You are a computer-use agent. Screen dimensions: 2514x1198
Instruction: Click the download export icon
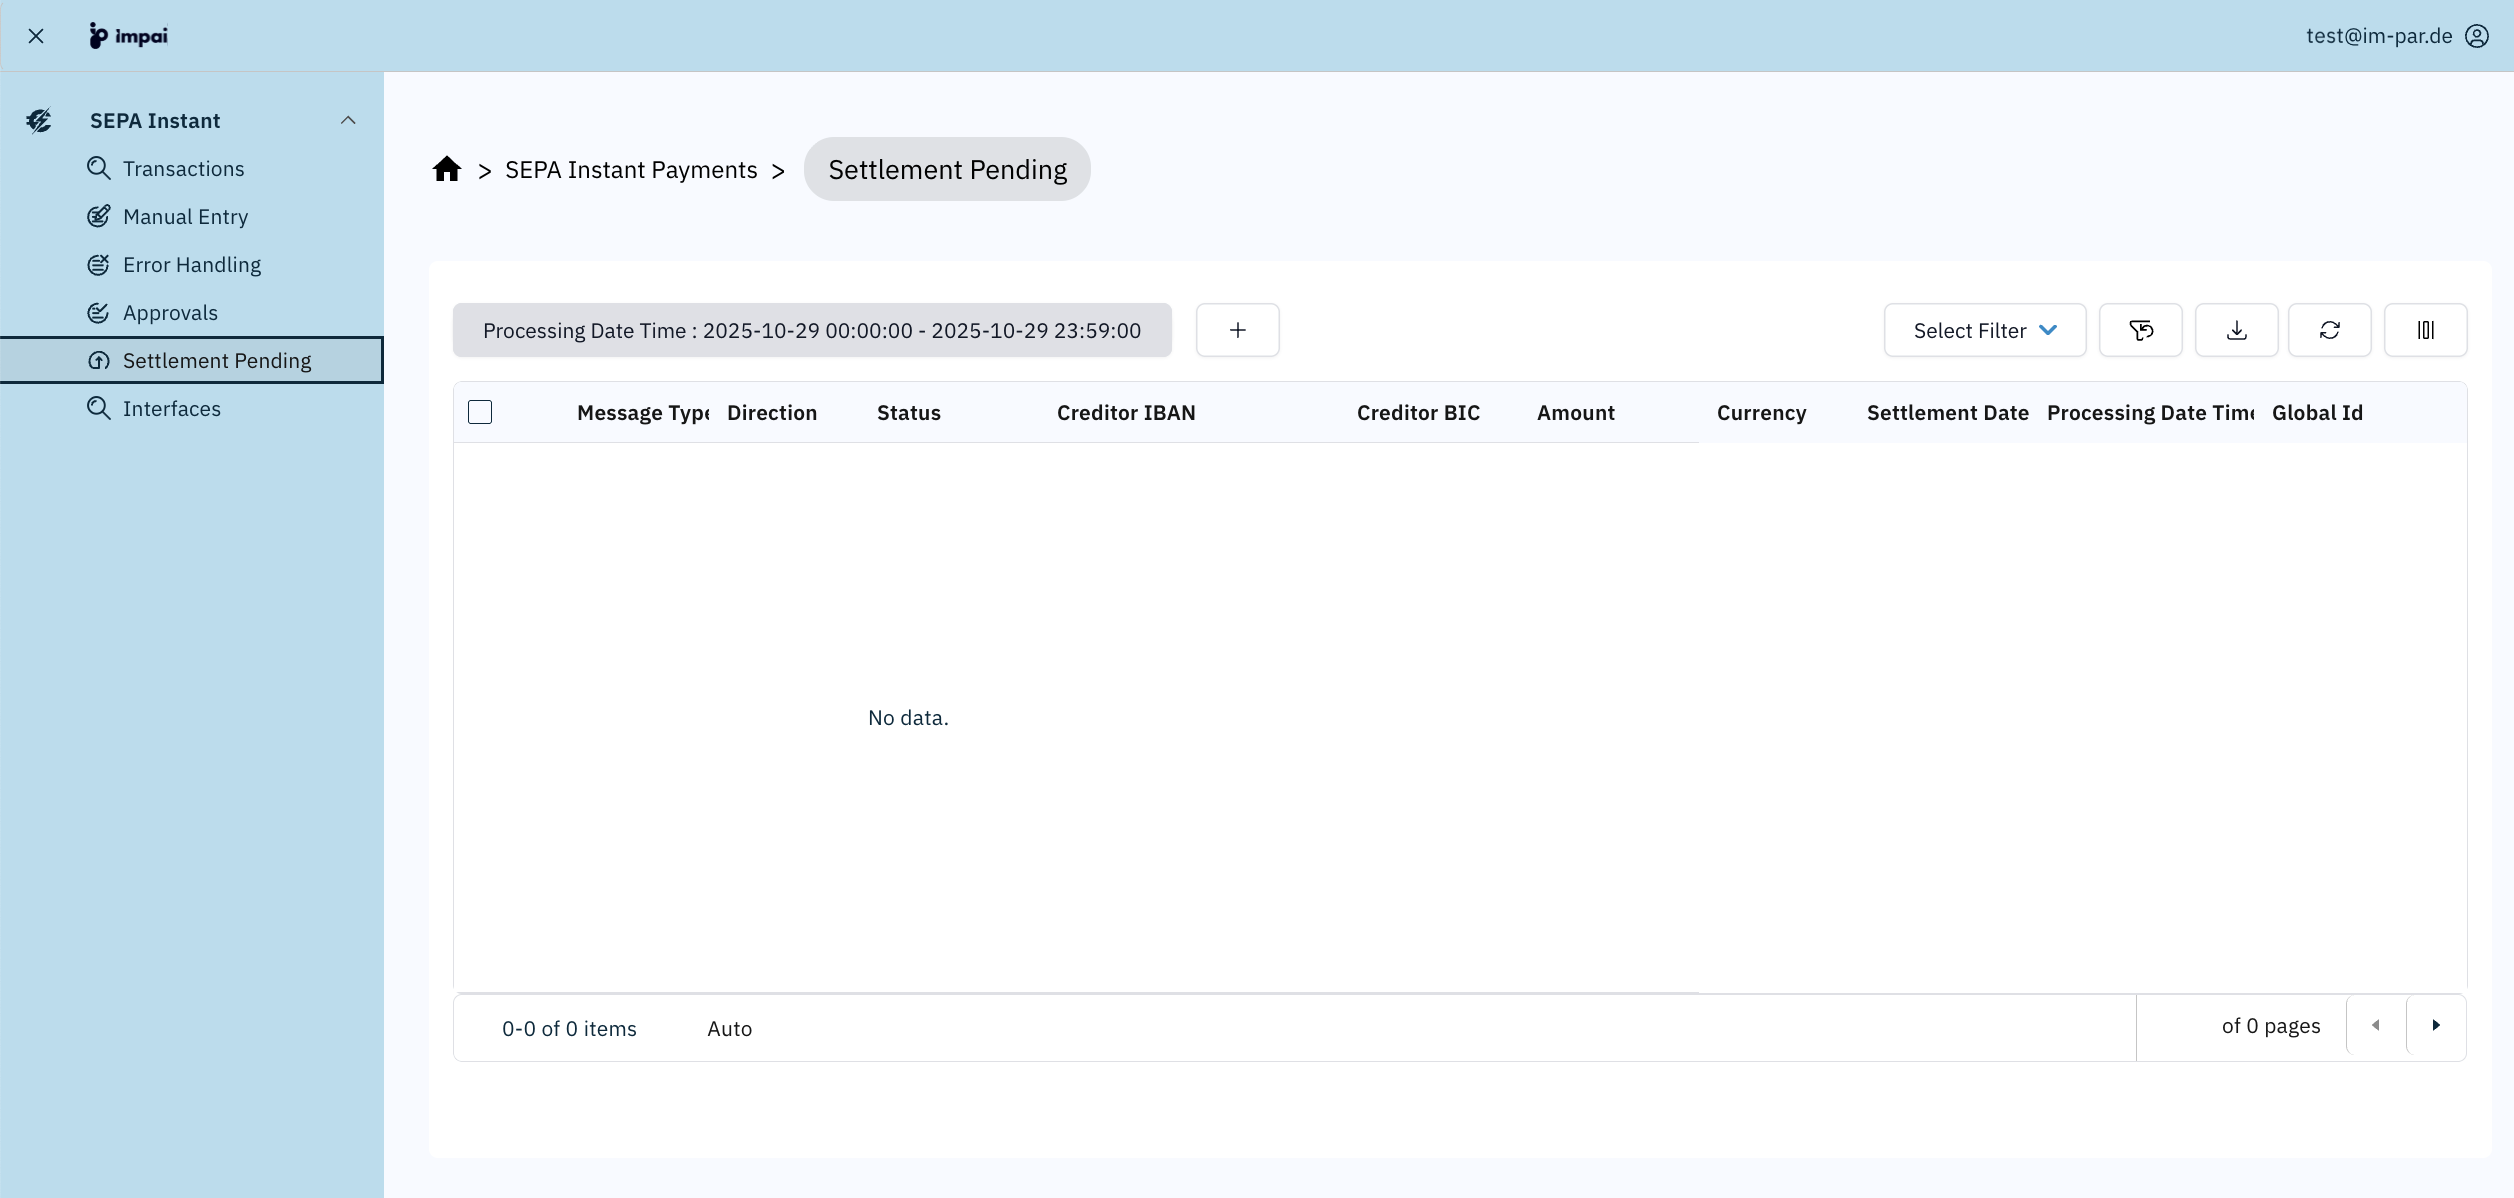2236,330
